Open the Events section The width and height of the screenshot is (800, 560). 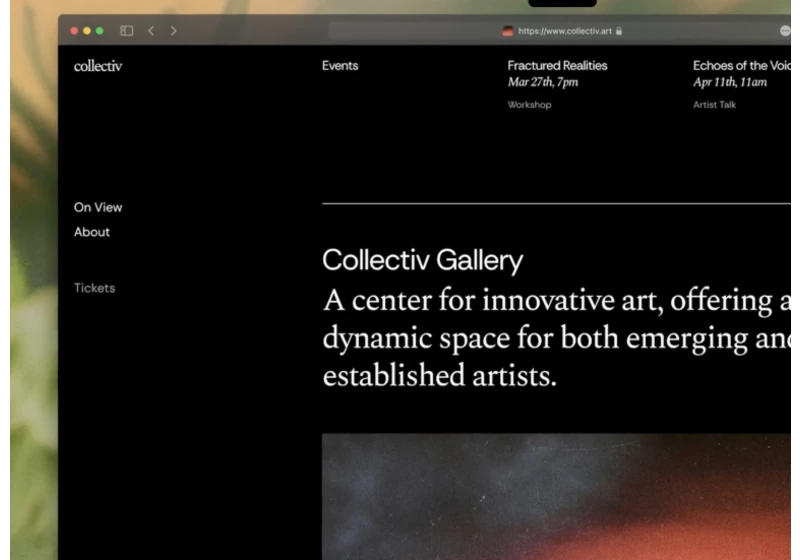pyautogui.click(x=340, y=66)
